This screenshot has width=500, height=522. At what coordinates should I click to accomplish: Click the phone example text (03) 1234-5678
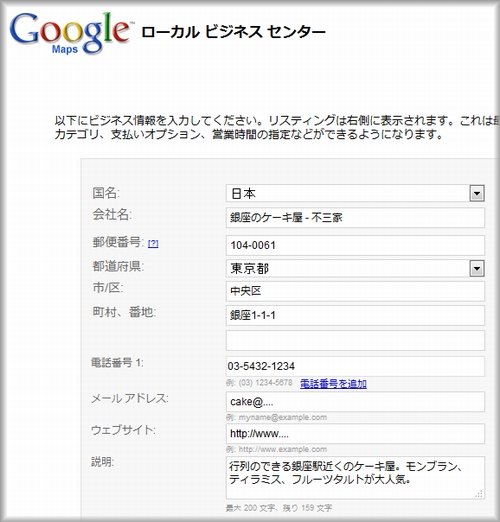pyautogui.click(x=265, y=383)
